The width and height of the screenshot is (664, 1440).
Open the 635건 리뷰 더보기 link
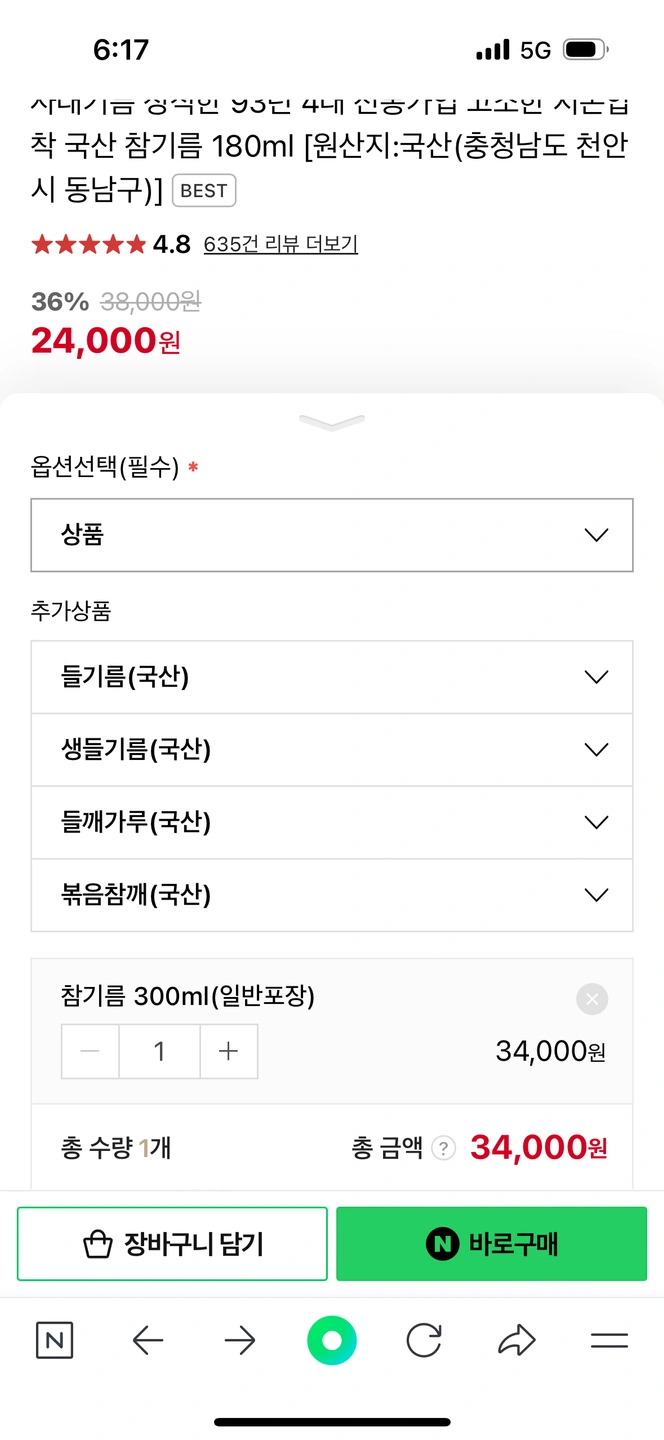[280, 244]
